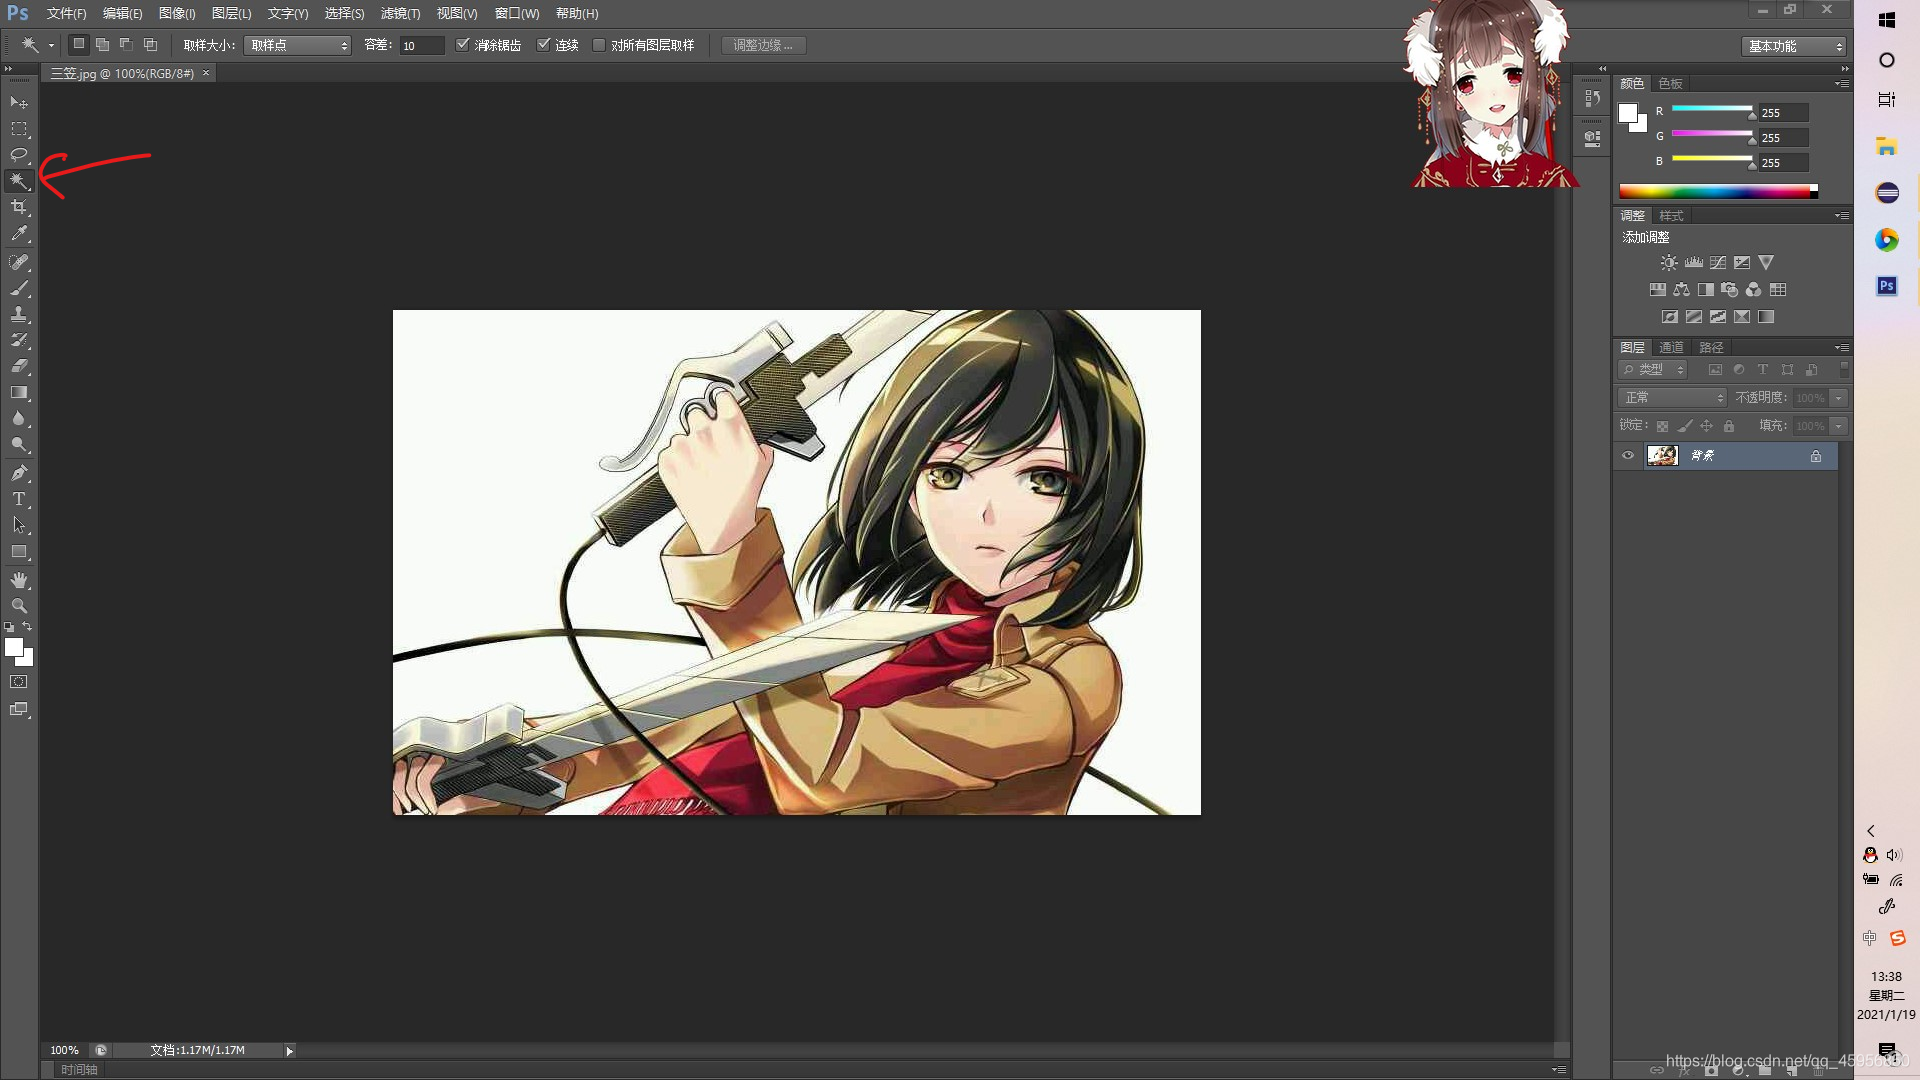
Task: Select the Crop tool
Action: pos(19,207)
